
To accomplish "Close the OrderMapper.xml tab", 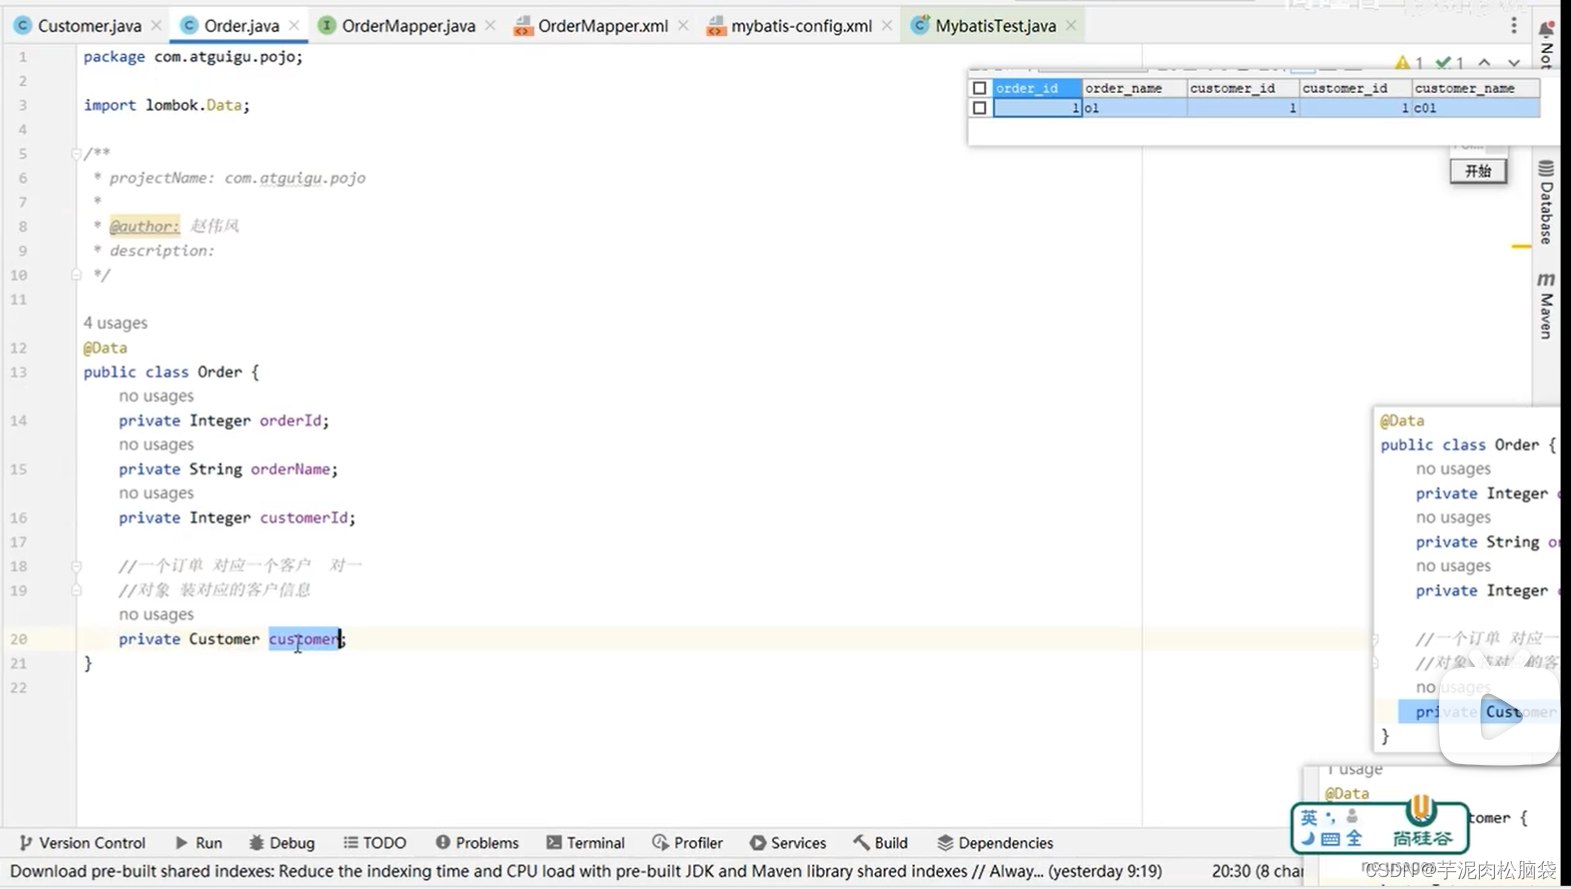I will click(683, 26).
